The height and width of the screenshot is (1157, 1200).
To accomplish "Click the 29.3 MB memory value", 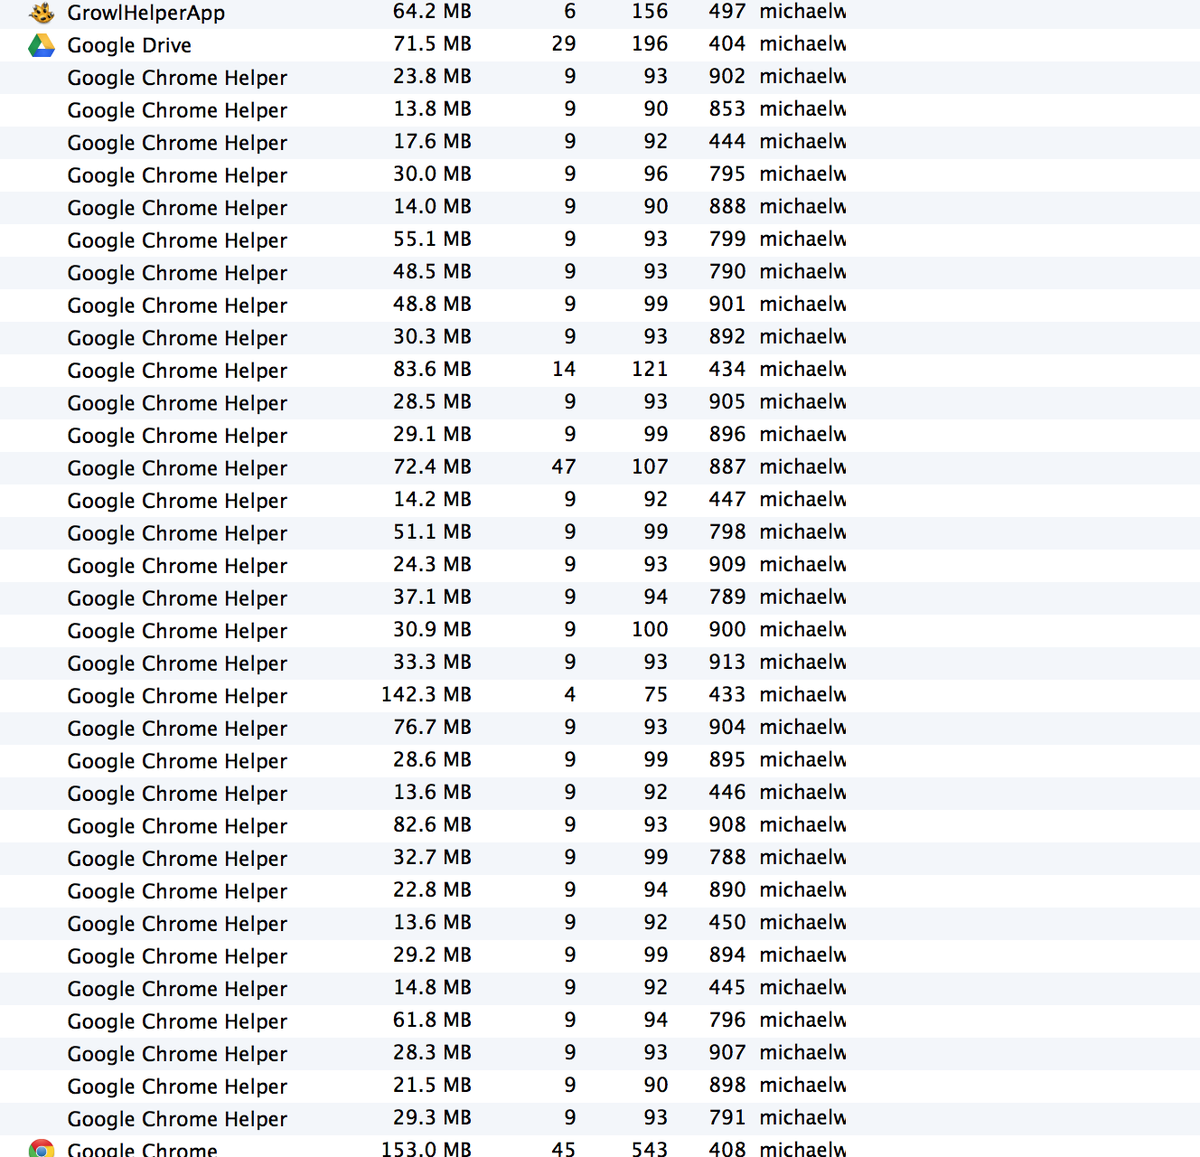I will point(432,1117).
